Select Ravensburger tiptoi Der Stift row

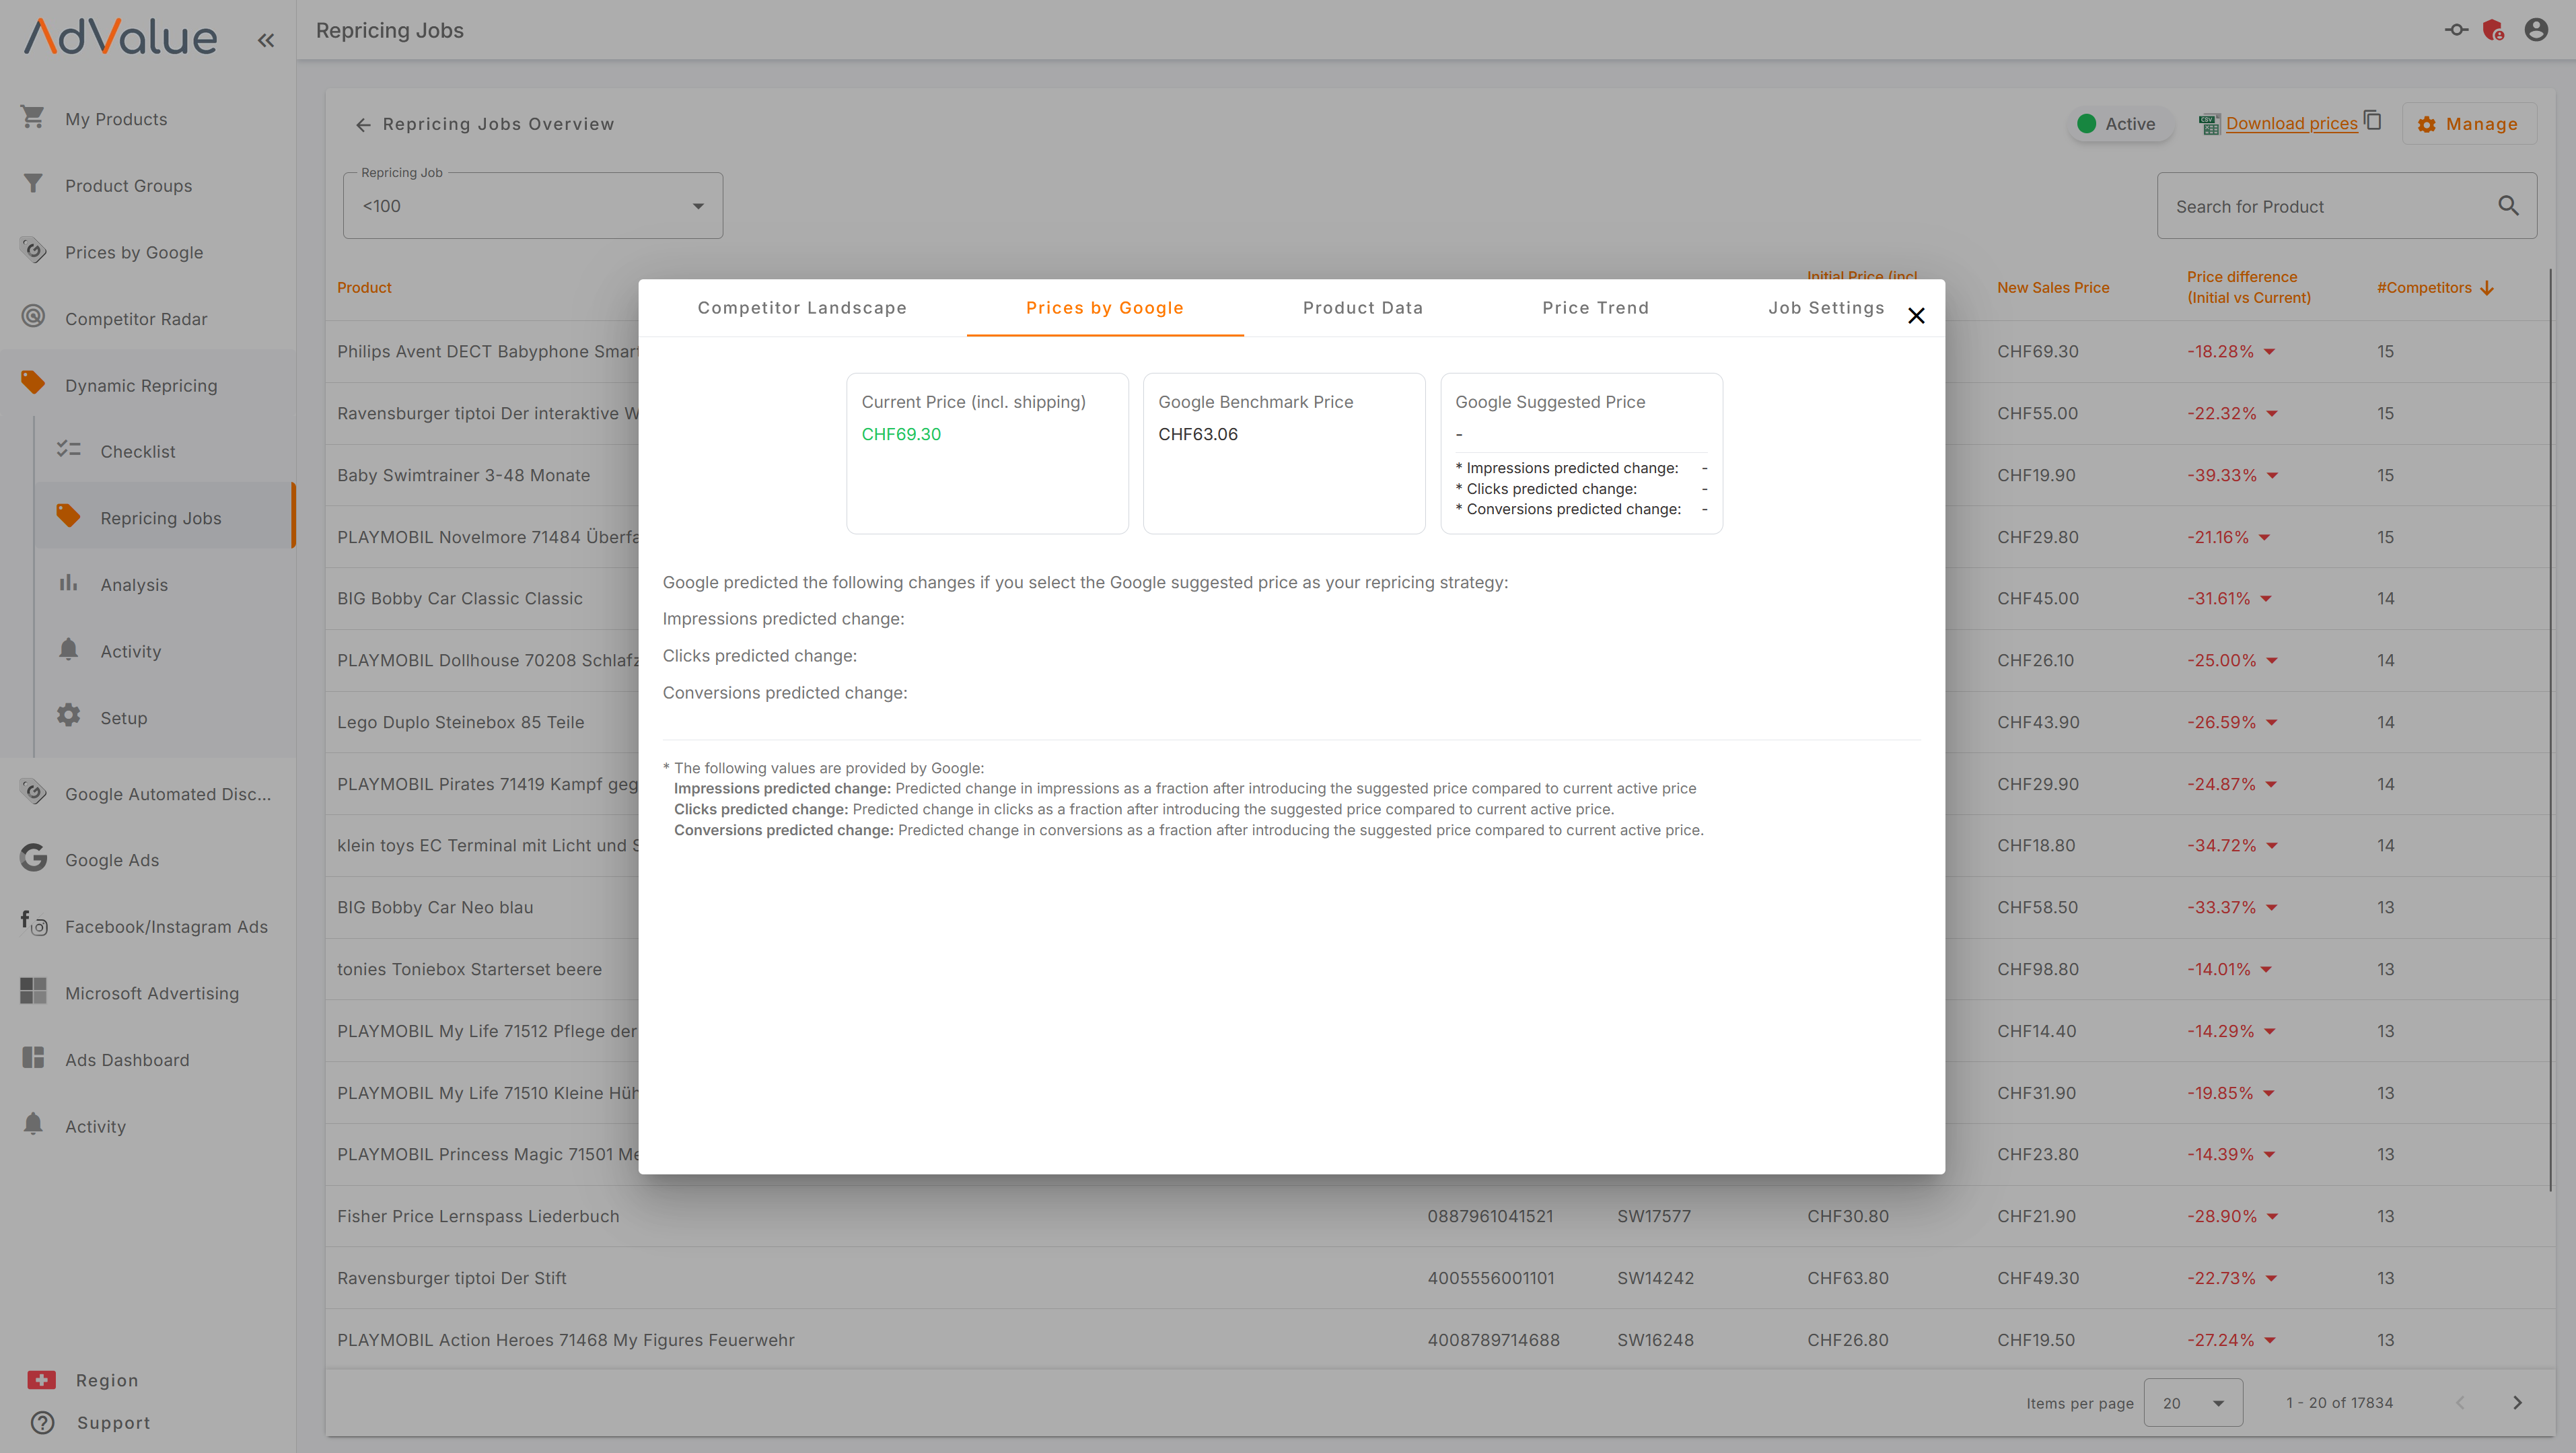[x=1439, y=1278]
